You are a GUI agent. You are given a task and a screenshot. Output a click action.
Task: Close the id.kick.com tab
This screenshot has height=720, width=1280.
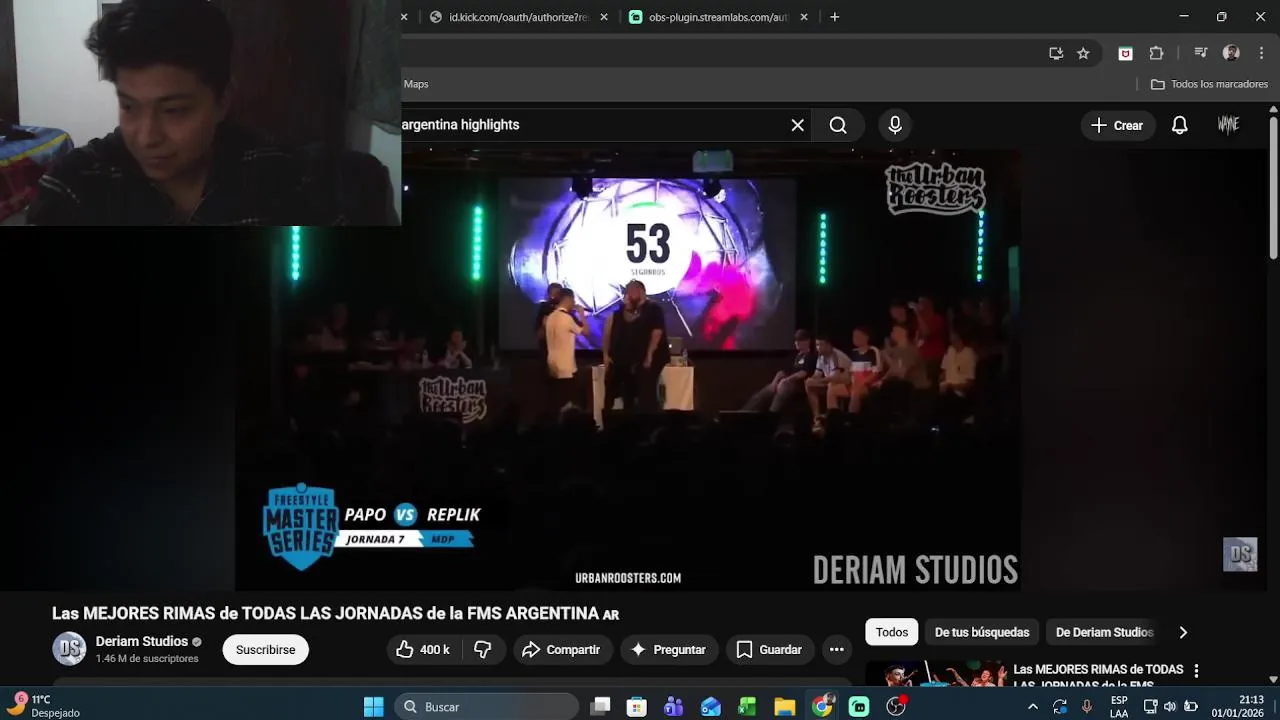click(x=603, y=17)
